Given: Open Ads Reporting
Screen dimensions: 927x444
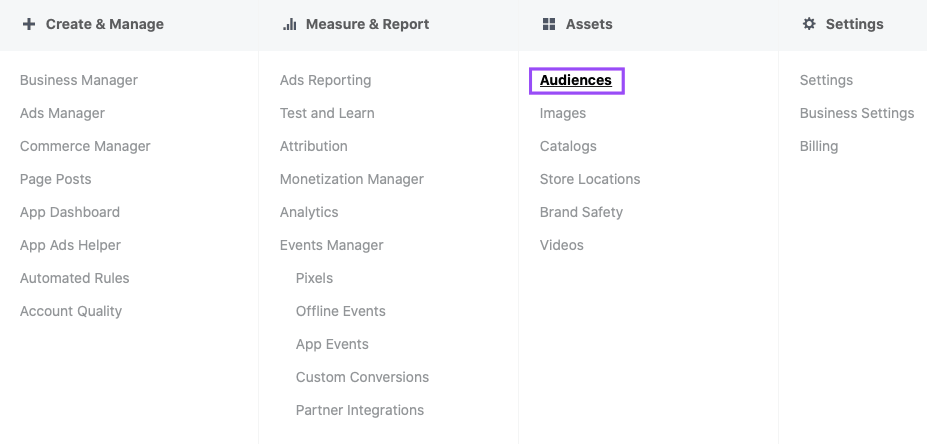Looking at the screenshot, I should (325, 80).
